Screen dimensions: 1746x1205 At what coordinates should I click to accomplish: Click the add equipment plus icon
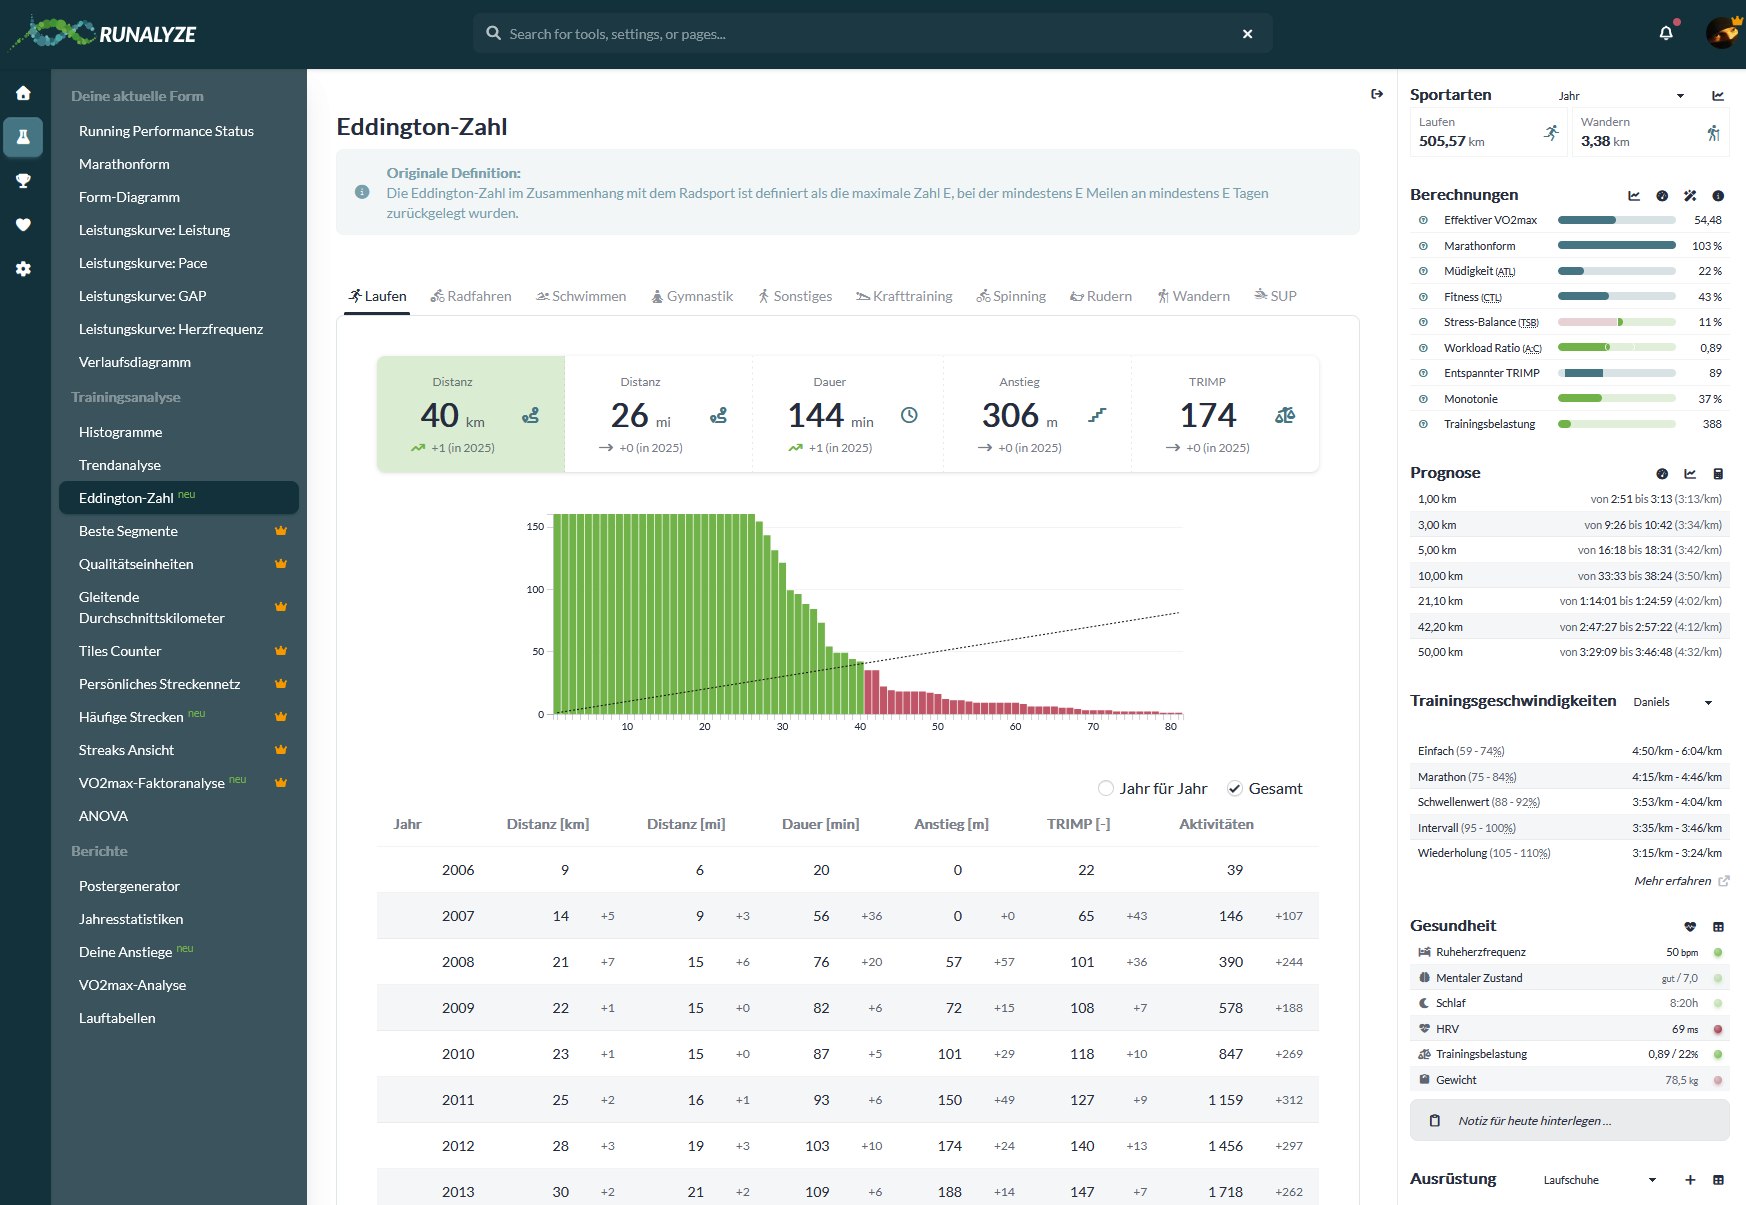tap(1690, 1180)
